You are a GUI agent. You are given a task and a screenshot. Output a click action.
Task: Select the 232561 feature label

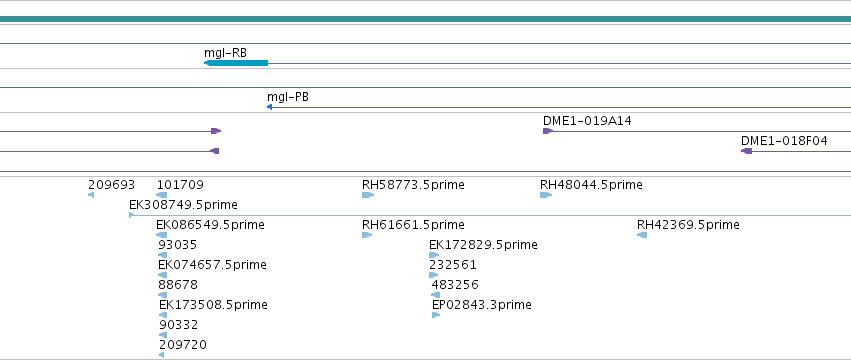point(453,265)
